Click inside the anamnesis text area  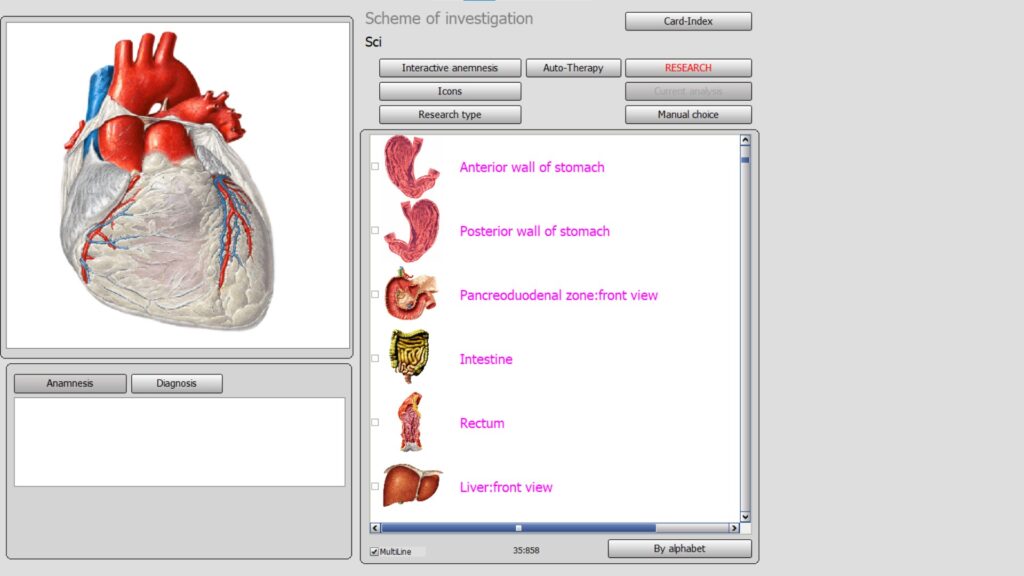point(179,442)
